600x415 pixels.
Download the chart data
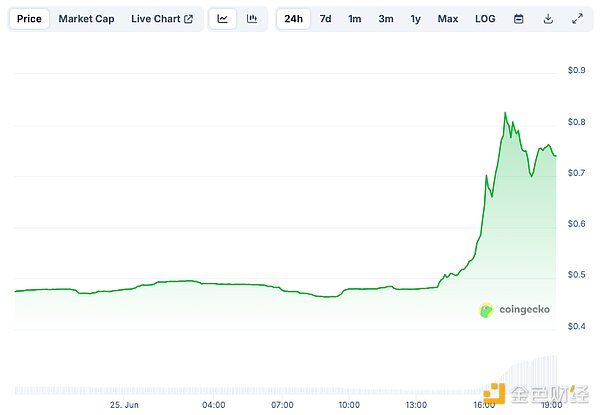point(548,19)
